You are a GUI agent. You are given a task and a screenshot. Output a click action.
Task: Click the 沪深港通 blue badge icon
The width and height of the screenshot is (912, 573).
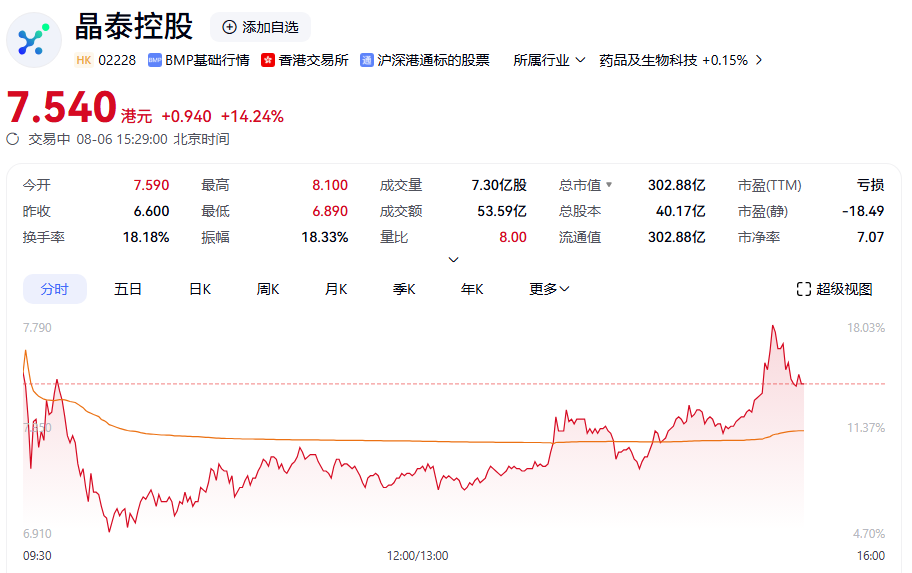[x=367, y=60]
